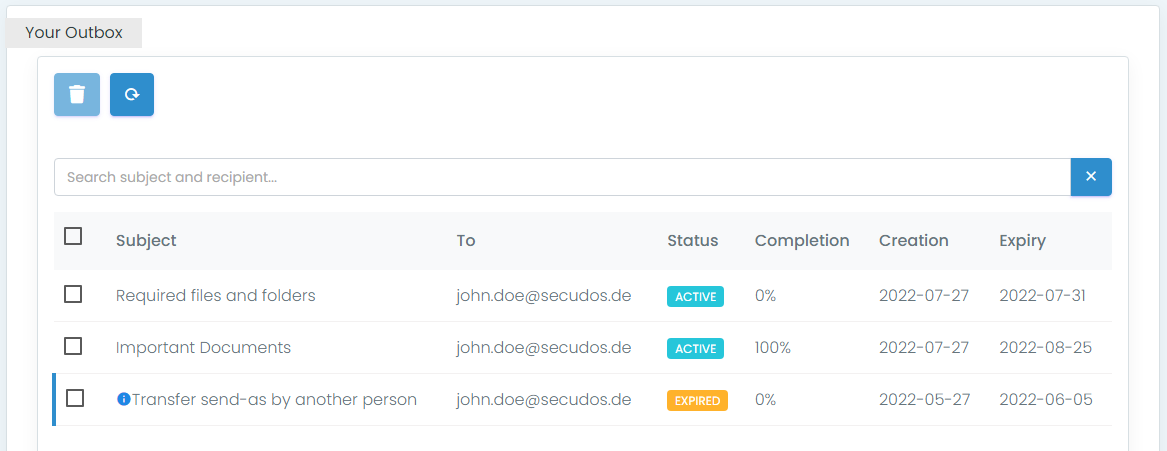Click info icon beside Transfer send-as subject
The image size is (1167, 451).
(124, 399)
